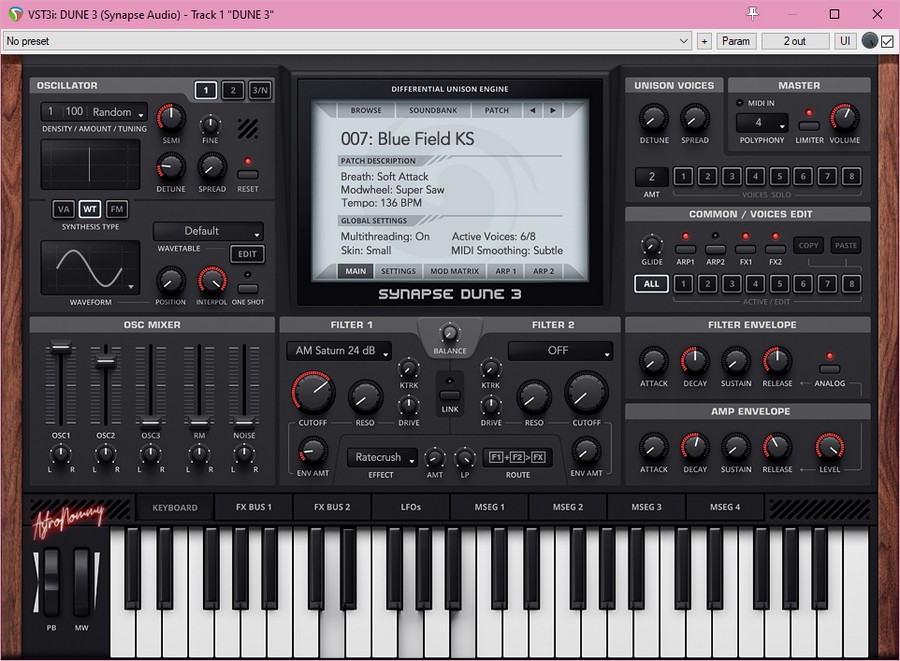Image resolution: width=900 pixels, height=661 pixels.
Task: Click the Master Volume knob
Action: click(844, 118)
